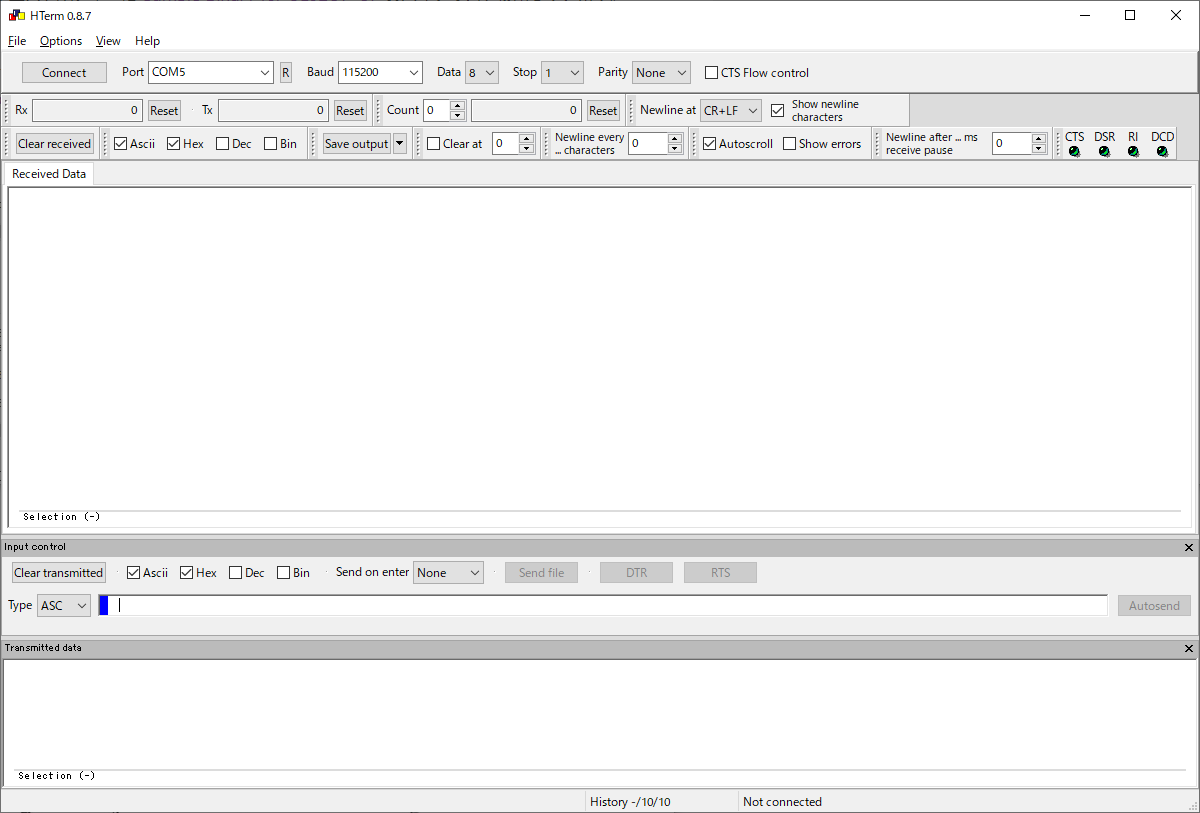Toggle the Autoscroll checkbox
The width and height of the screenshot is (1200, 813).
710,144
